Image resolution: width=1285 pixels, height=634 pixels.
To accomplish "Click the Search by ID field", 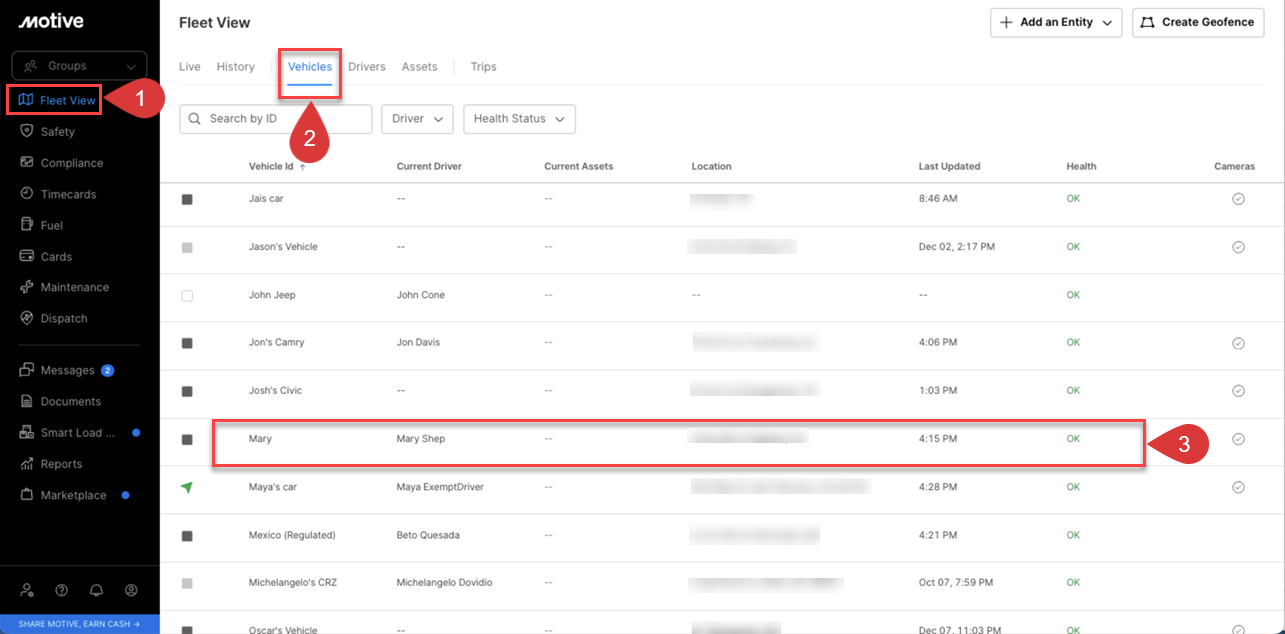I will tap(275, 119).
